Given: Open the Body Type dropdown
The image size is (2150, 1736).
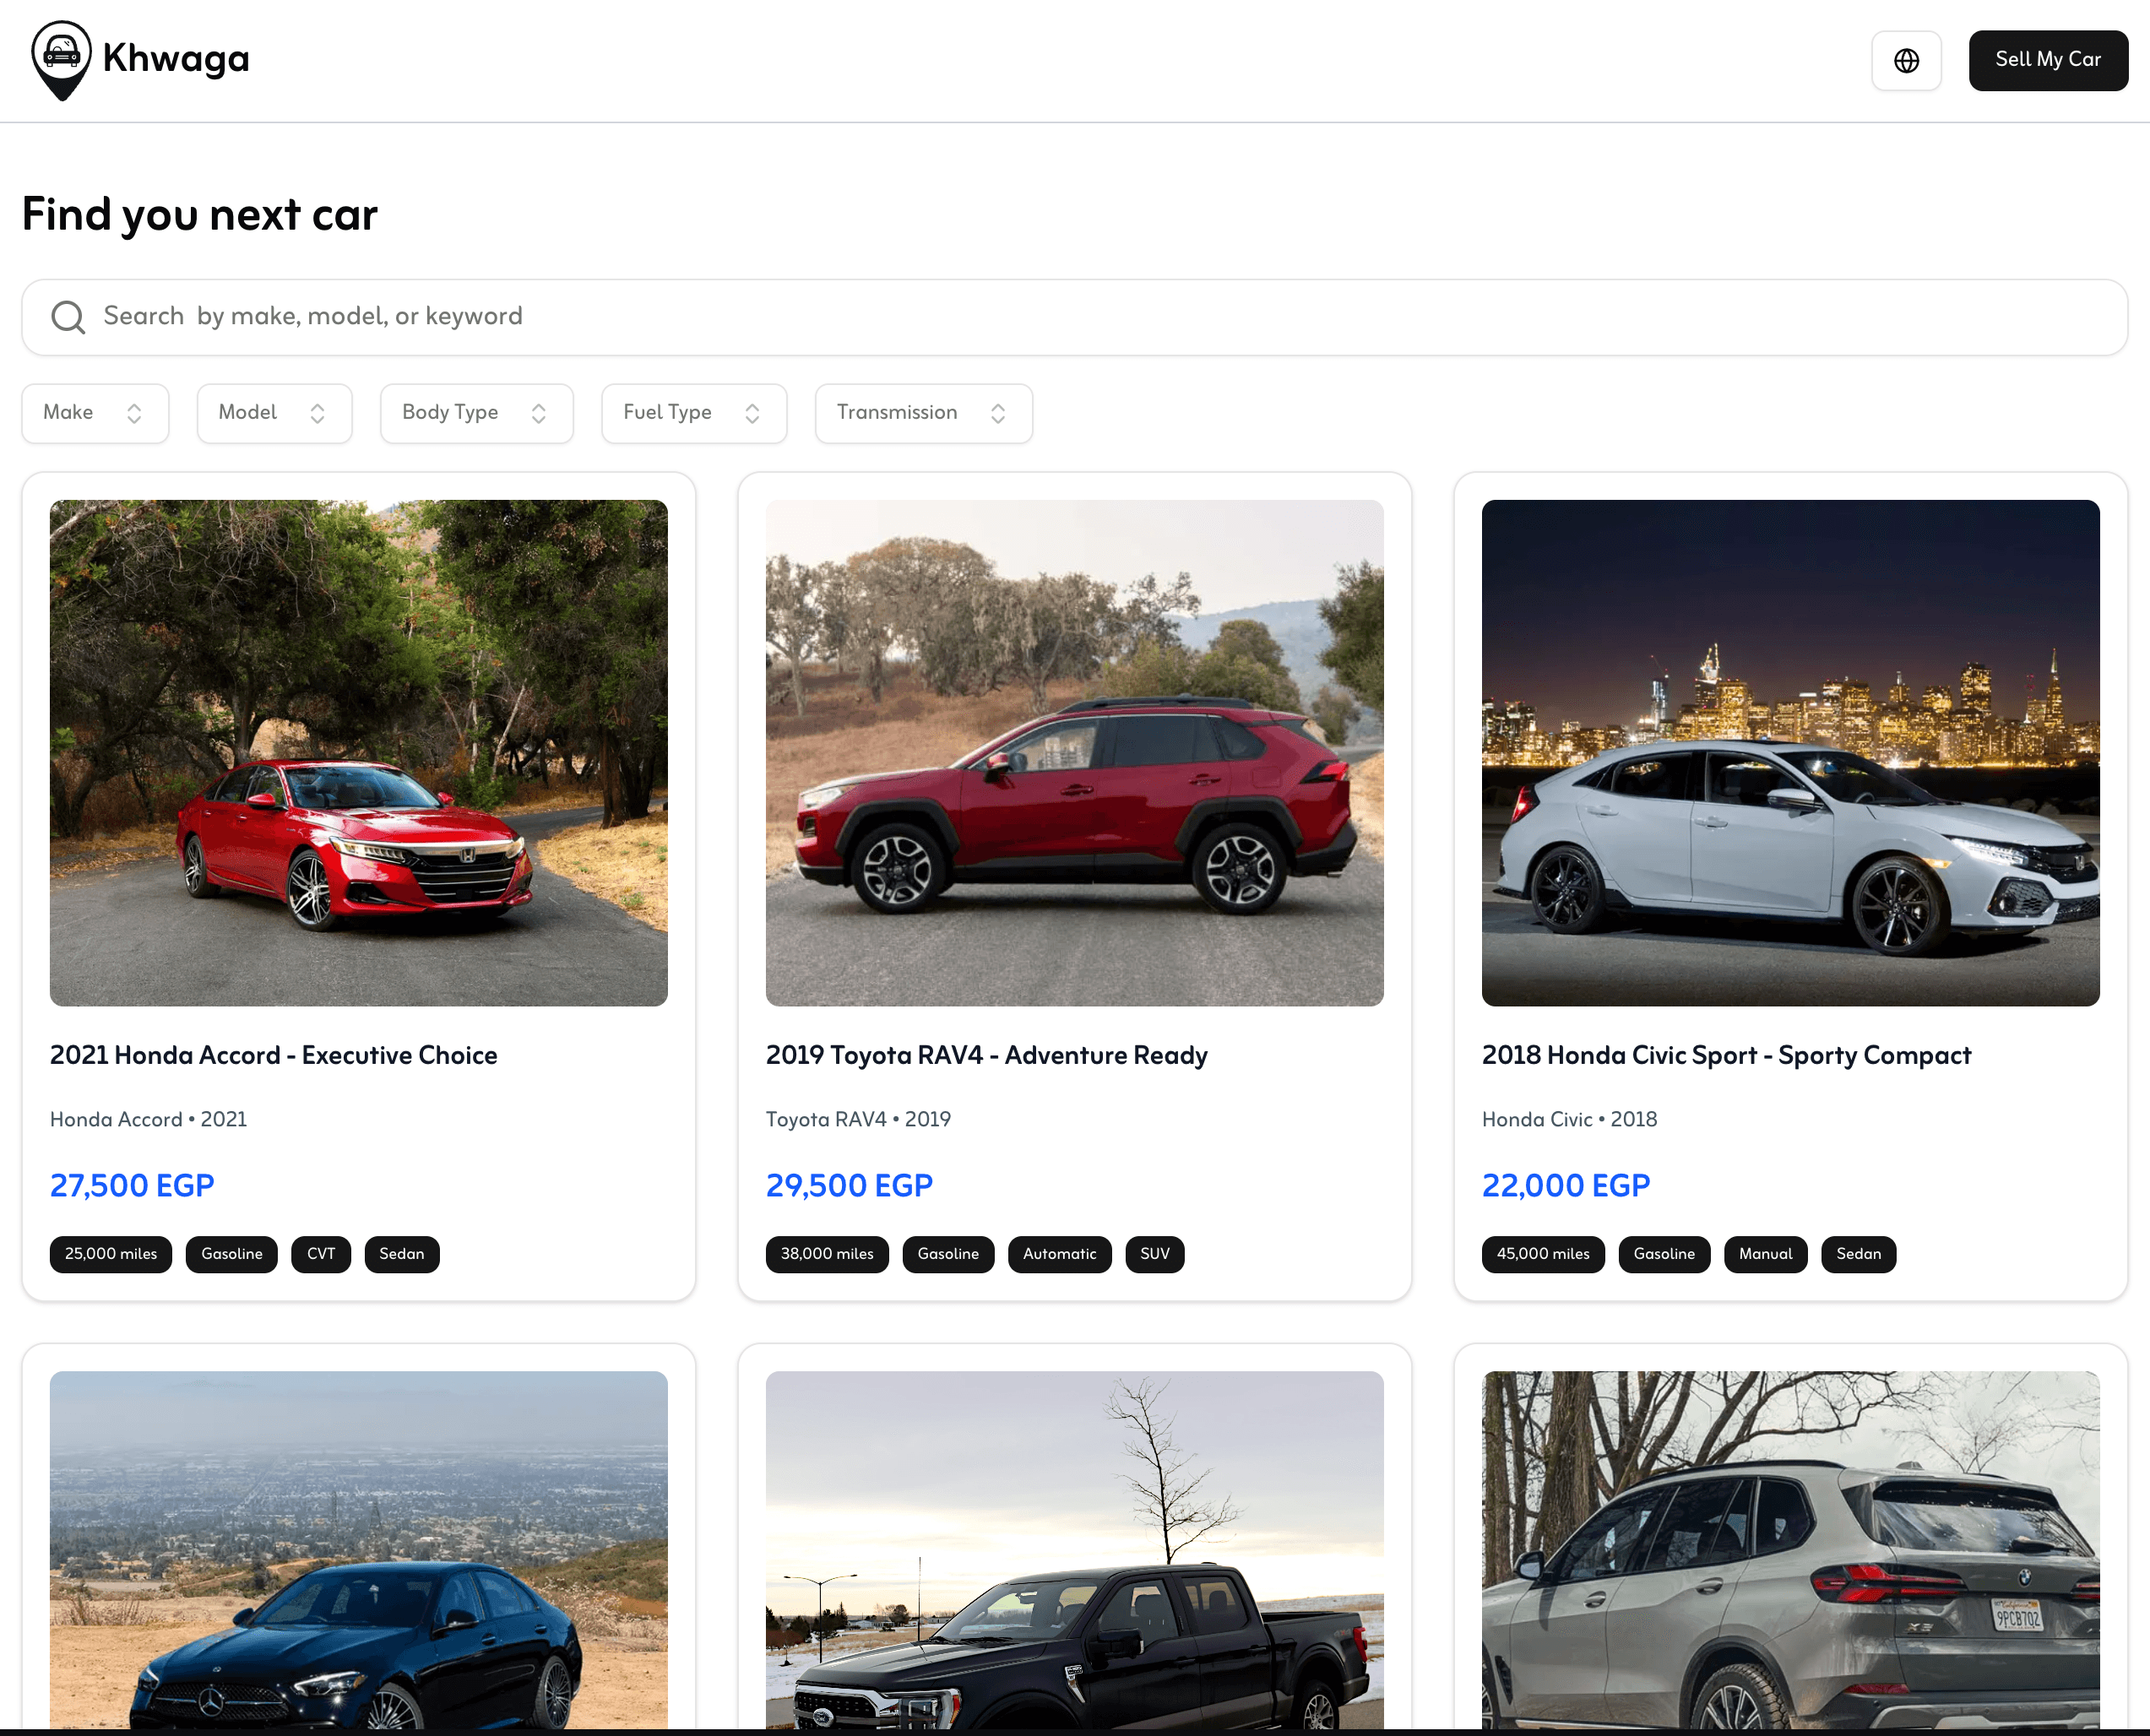Looking at the screenshot, I should tap(476, 413).
